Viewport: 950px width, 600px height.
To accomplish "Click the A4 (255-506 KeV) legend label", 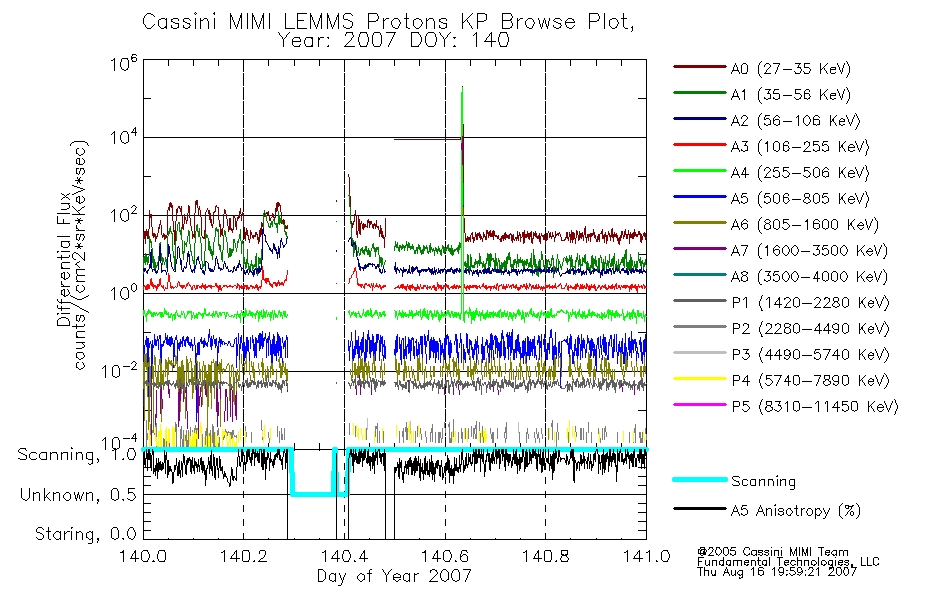I will (800, 173).
